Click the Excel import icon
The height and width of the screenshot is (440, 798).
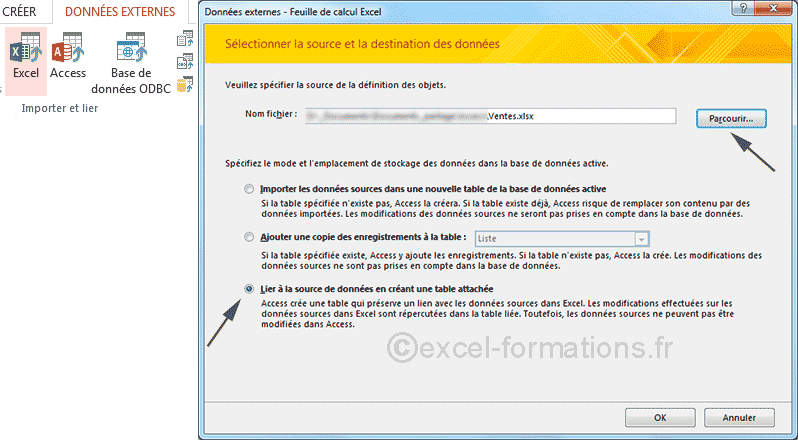(25, 56)
